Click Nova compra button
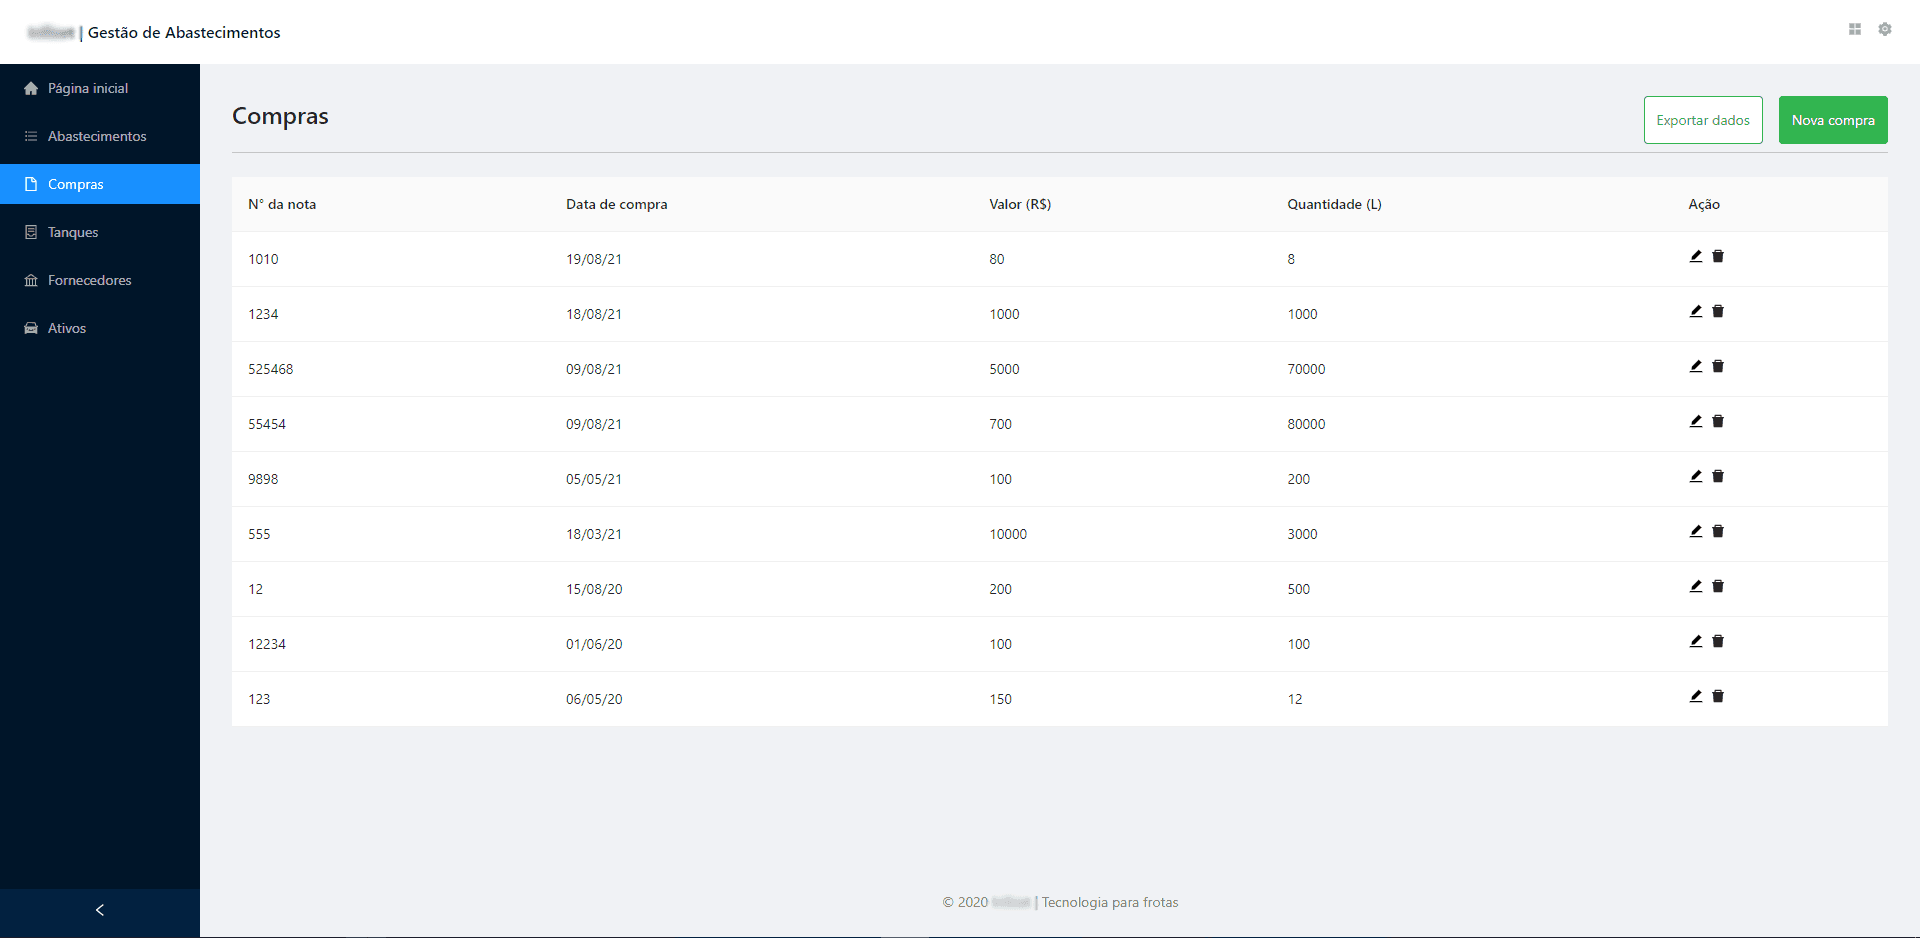This screenshot has height=938, width=1920. pyautogui.click(x=1833, y=120)
